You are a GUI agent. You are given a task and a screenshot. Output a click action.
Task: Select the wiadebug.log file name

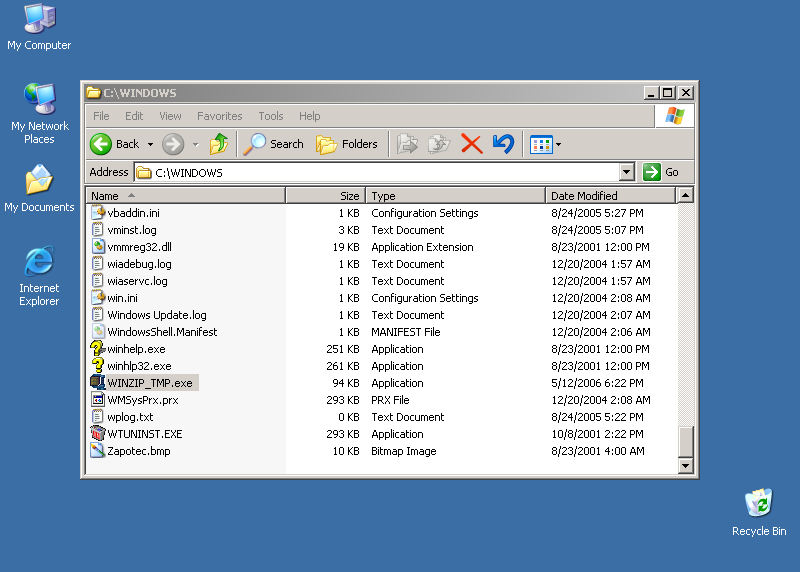point(139,264)
